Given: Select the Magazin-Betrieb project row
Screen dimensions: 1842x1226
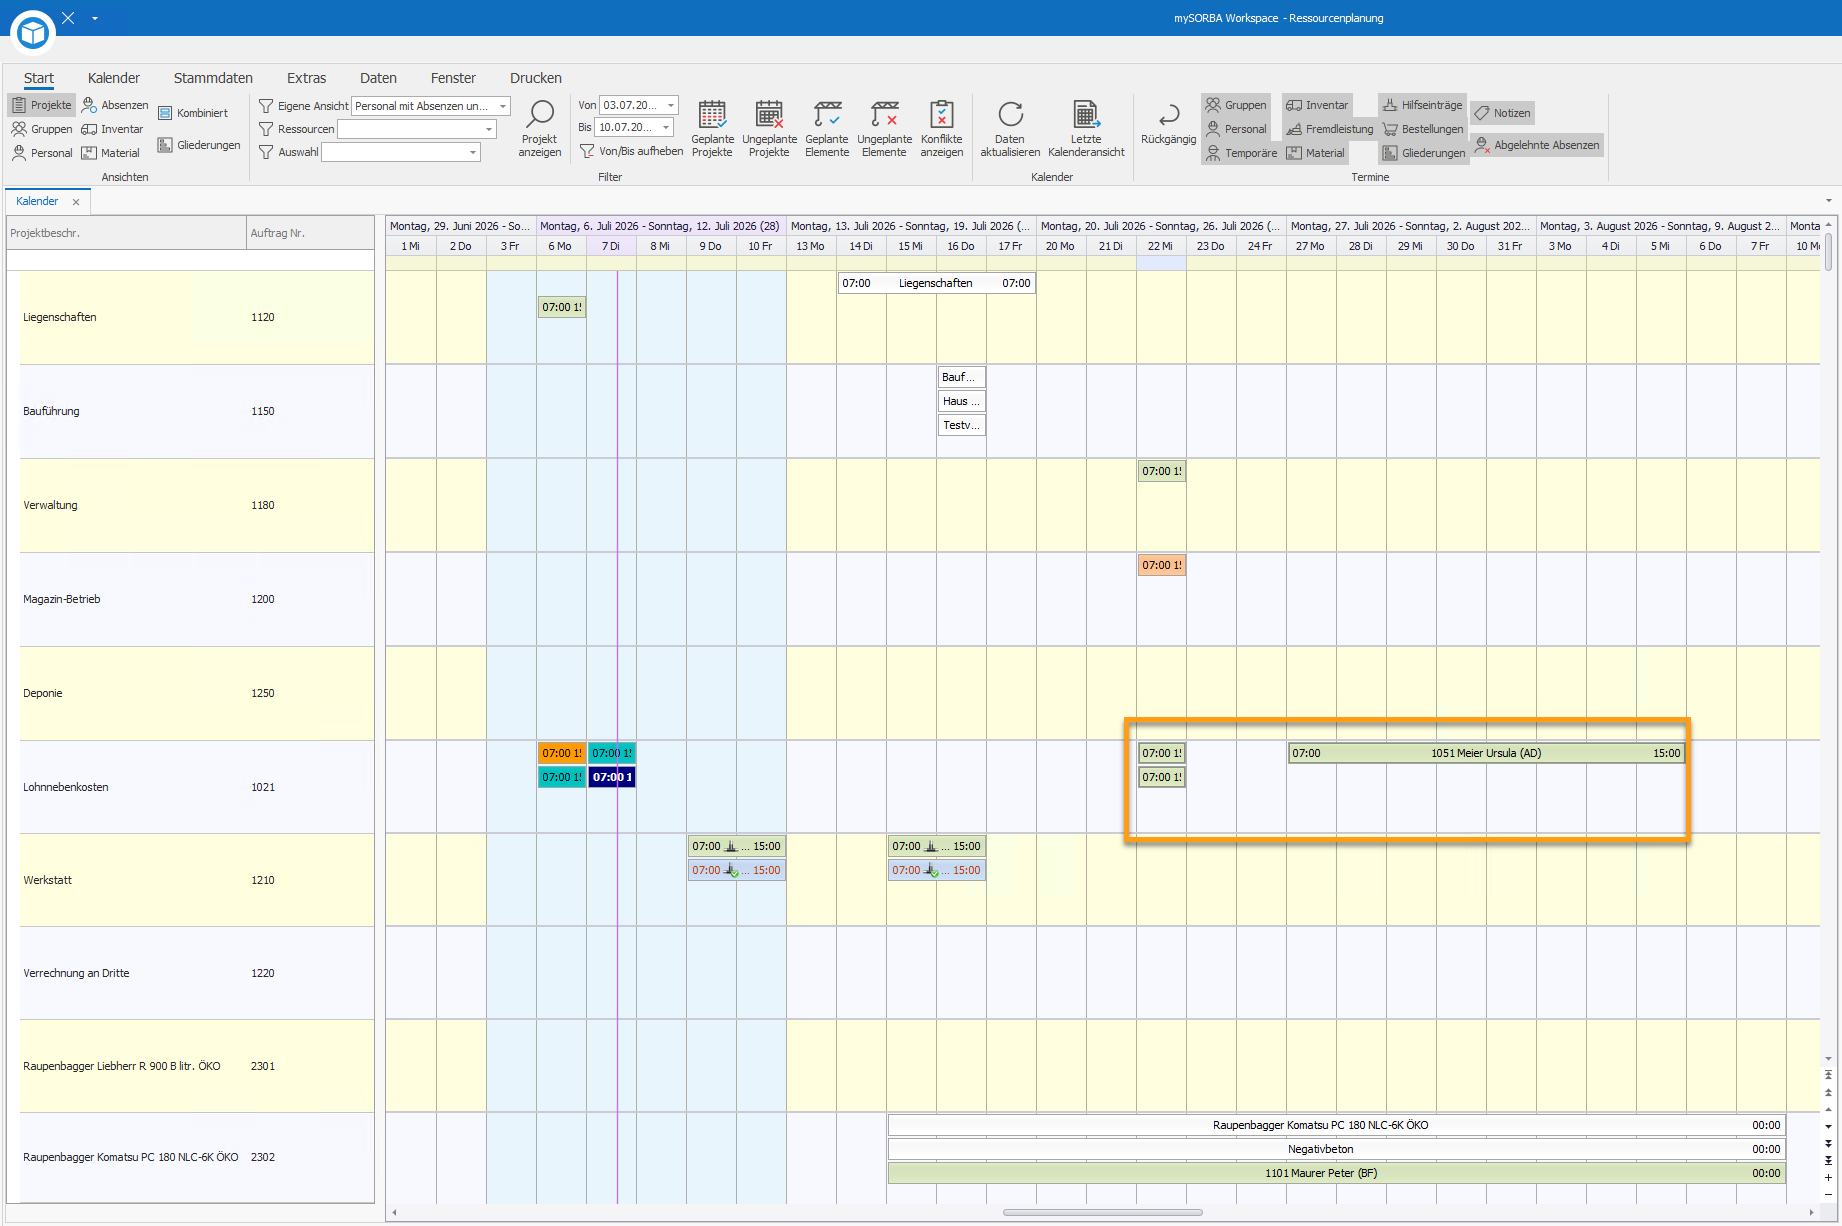Looking at the screenshot, I should click(x=196, y=599).
